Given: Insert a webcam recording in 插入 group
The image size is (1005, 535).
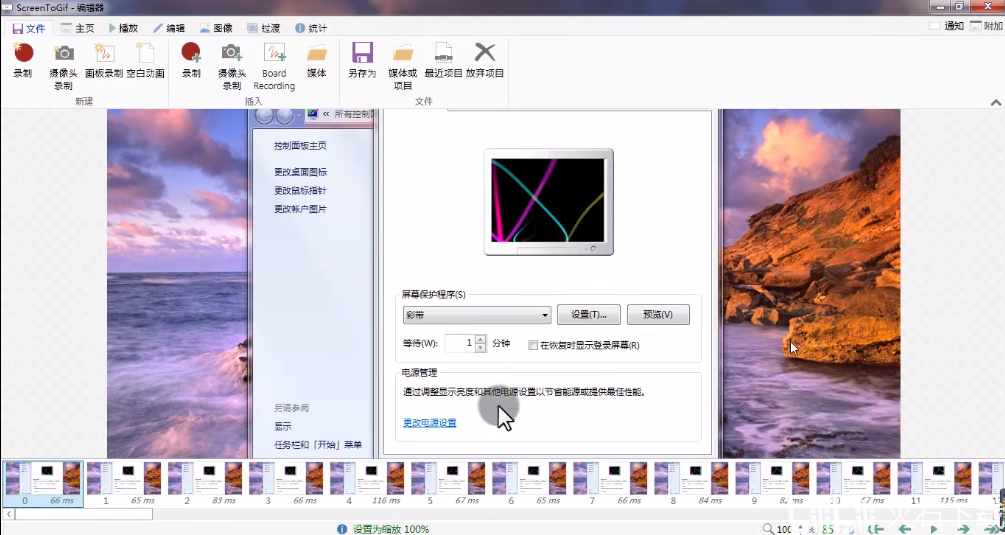Looking at the screenshot, I should coord(231,67).
